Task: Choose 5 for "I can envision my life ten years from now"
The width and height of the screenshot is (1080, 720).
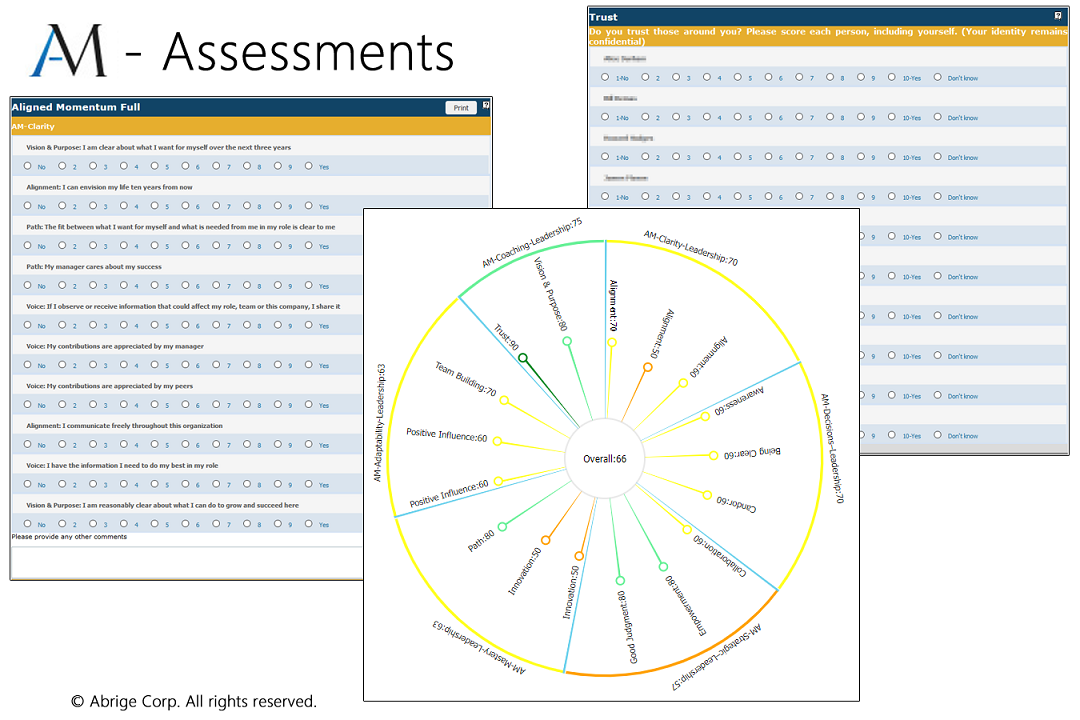Action: [154, 205]
